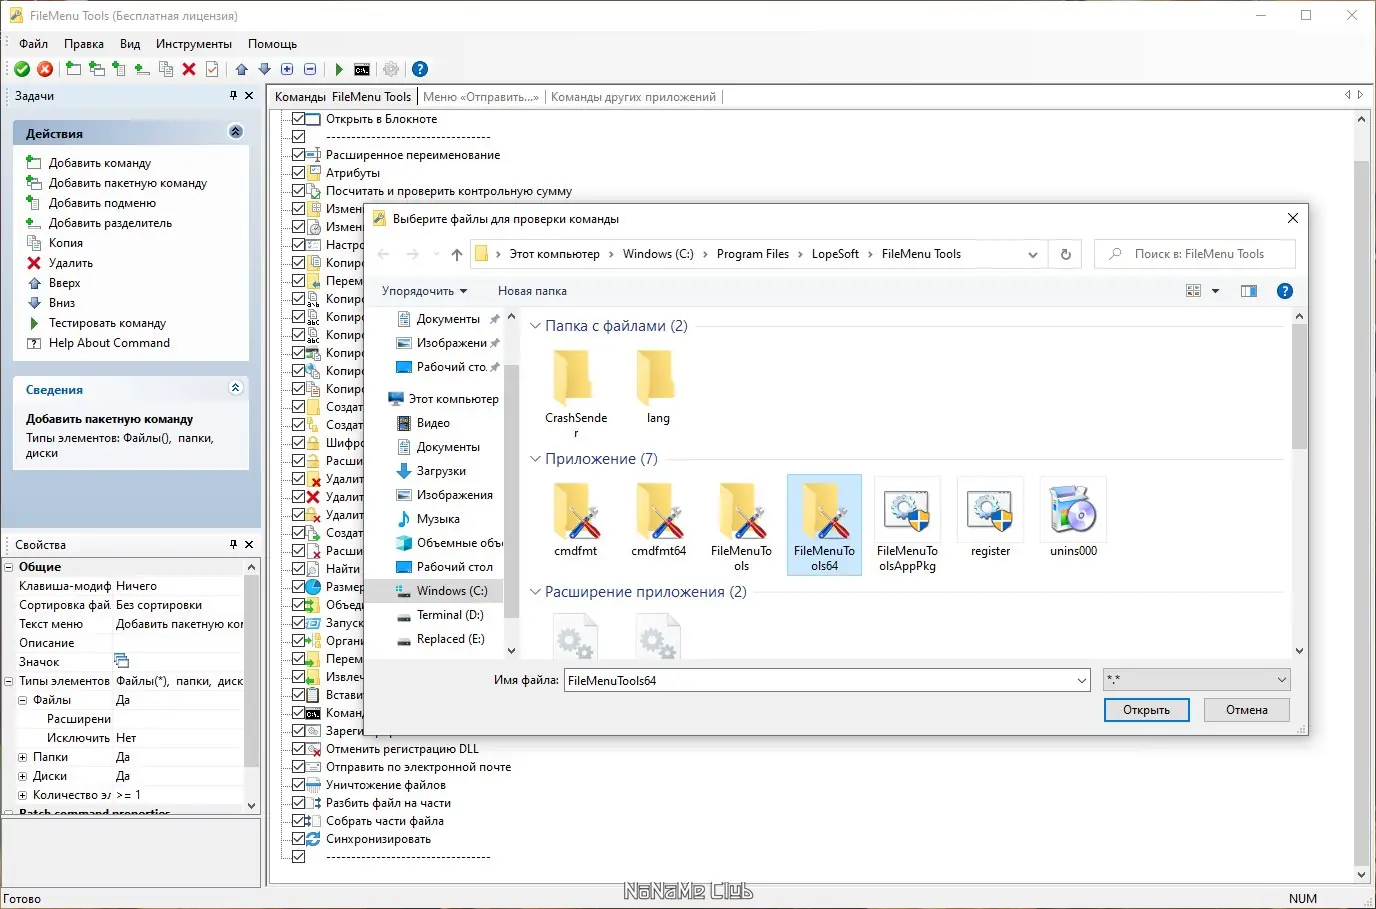This screenshot has height=909, width=1376.
Task: Toggle the Синхронизировать command checkbox
Action: pos(298,839)
